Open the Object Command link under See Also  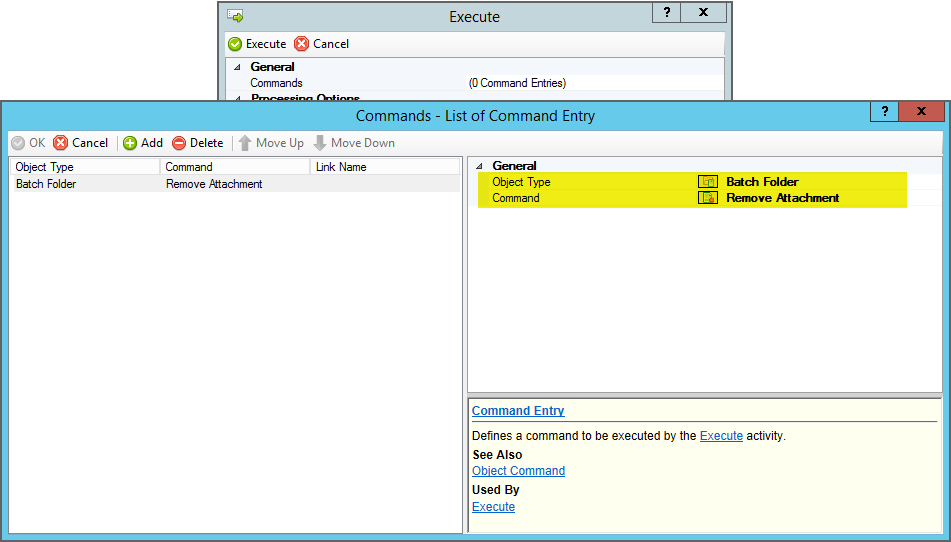(519, 471)
